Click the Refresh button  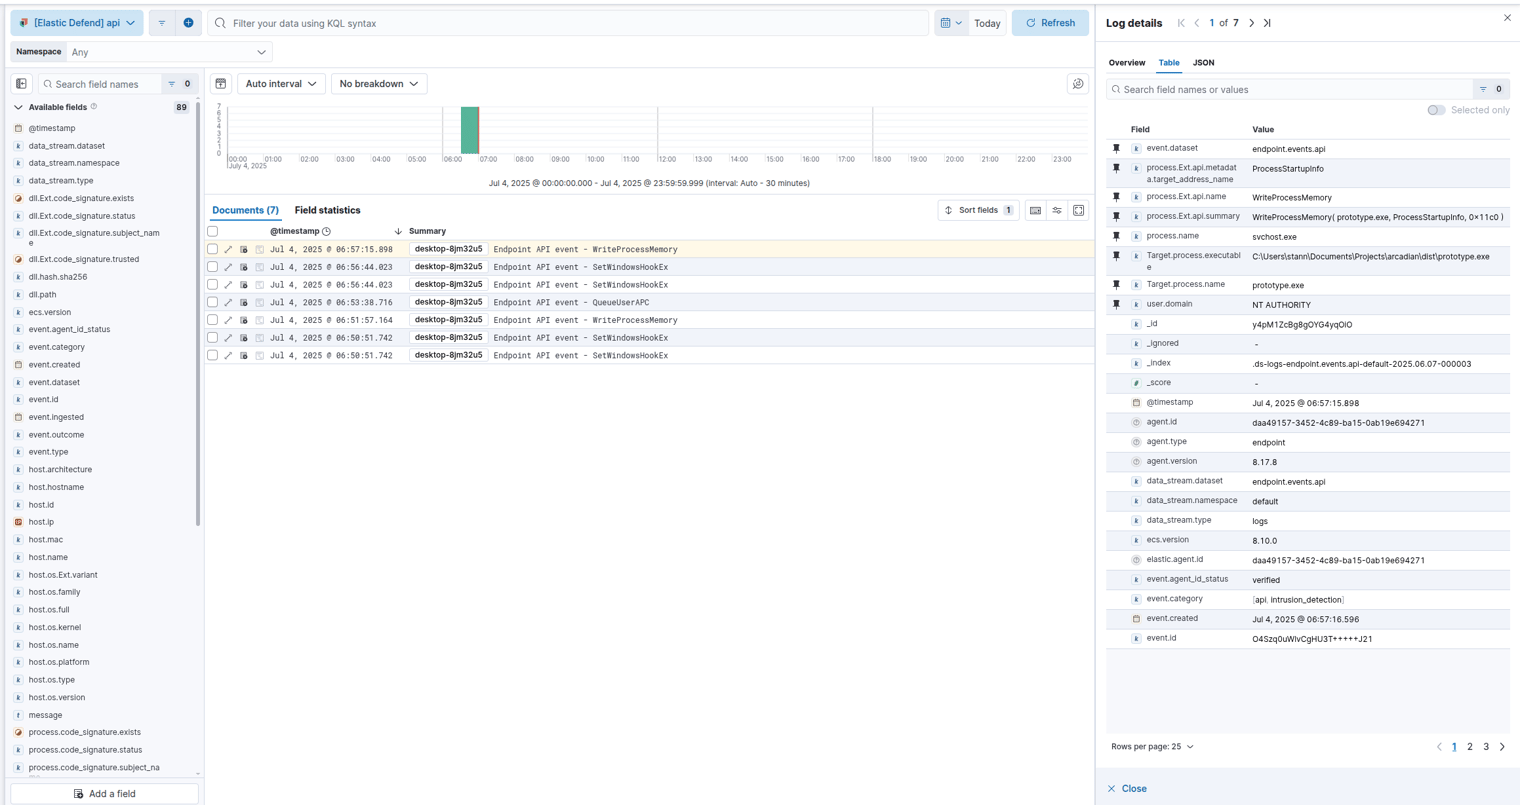[x=1050, y=23]
